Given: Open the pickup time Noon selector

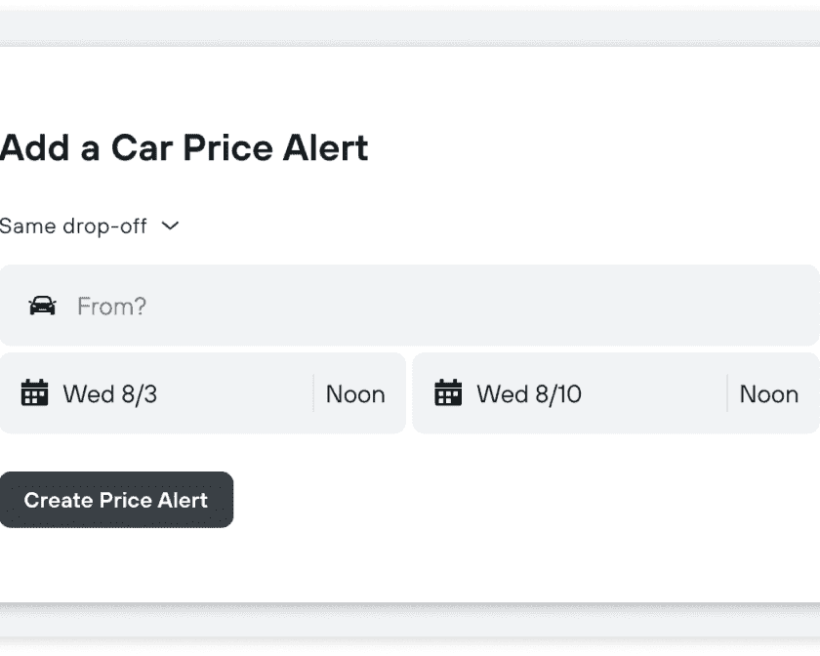Looking at the screenshot, I should point(355,393).
